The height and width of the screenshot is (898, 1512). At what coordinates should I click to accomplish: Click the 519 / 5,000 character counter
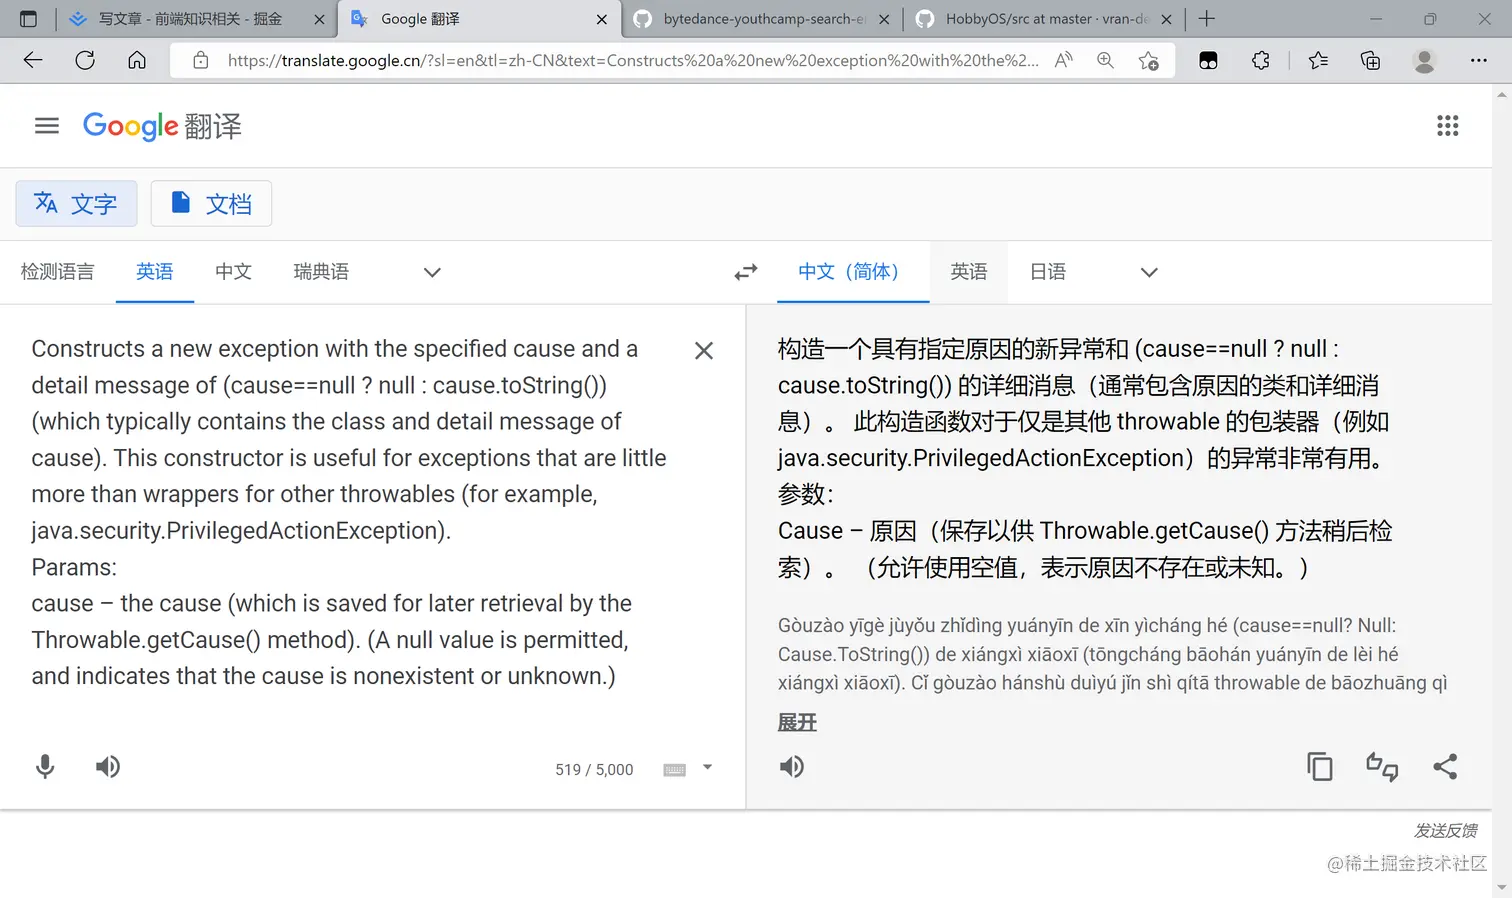pos(594,770)
